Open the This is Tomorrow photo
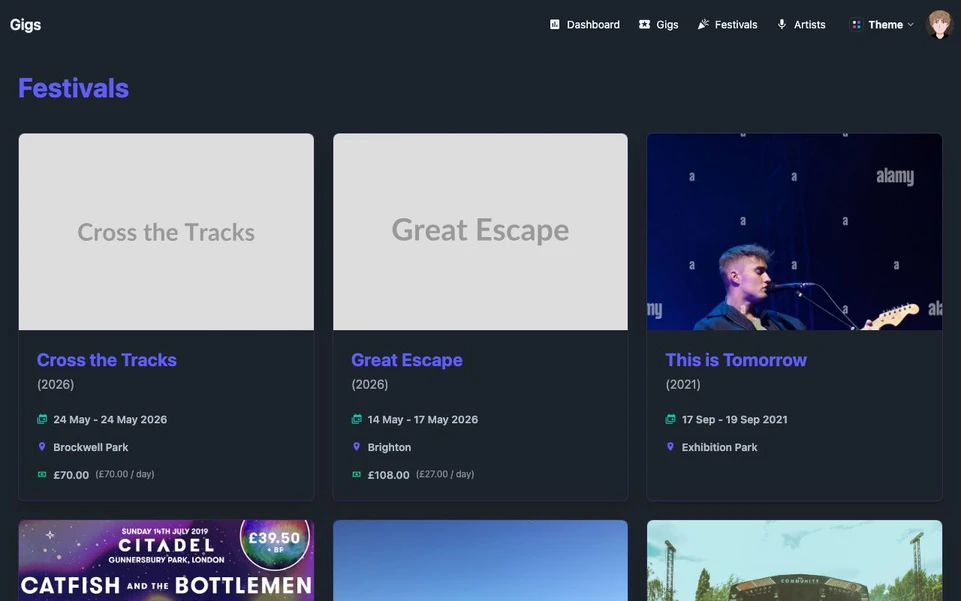961x601 pixels. [794, 232]
